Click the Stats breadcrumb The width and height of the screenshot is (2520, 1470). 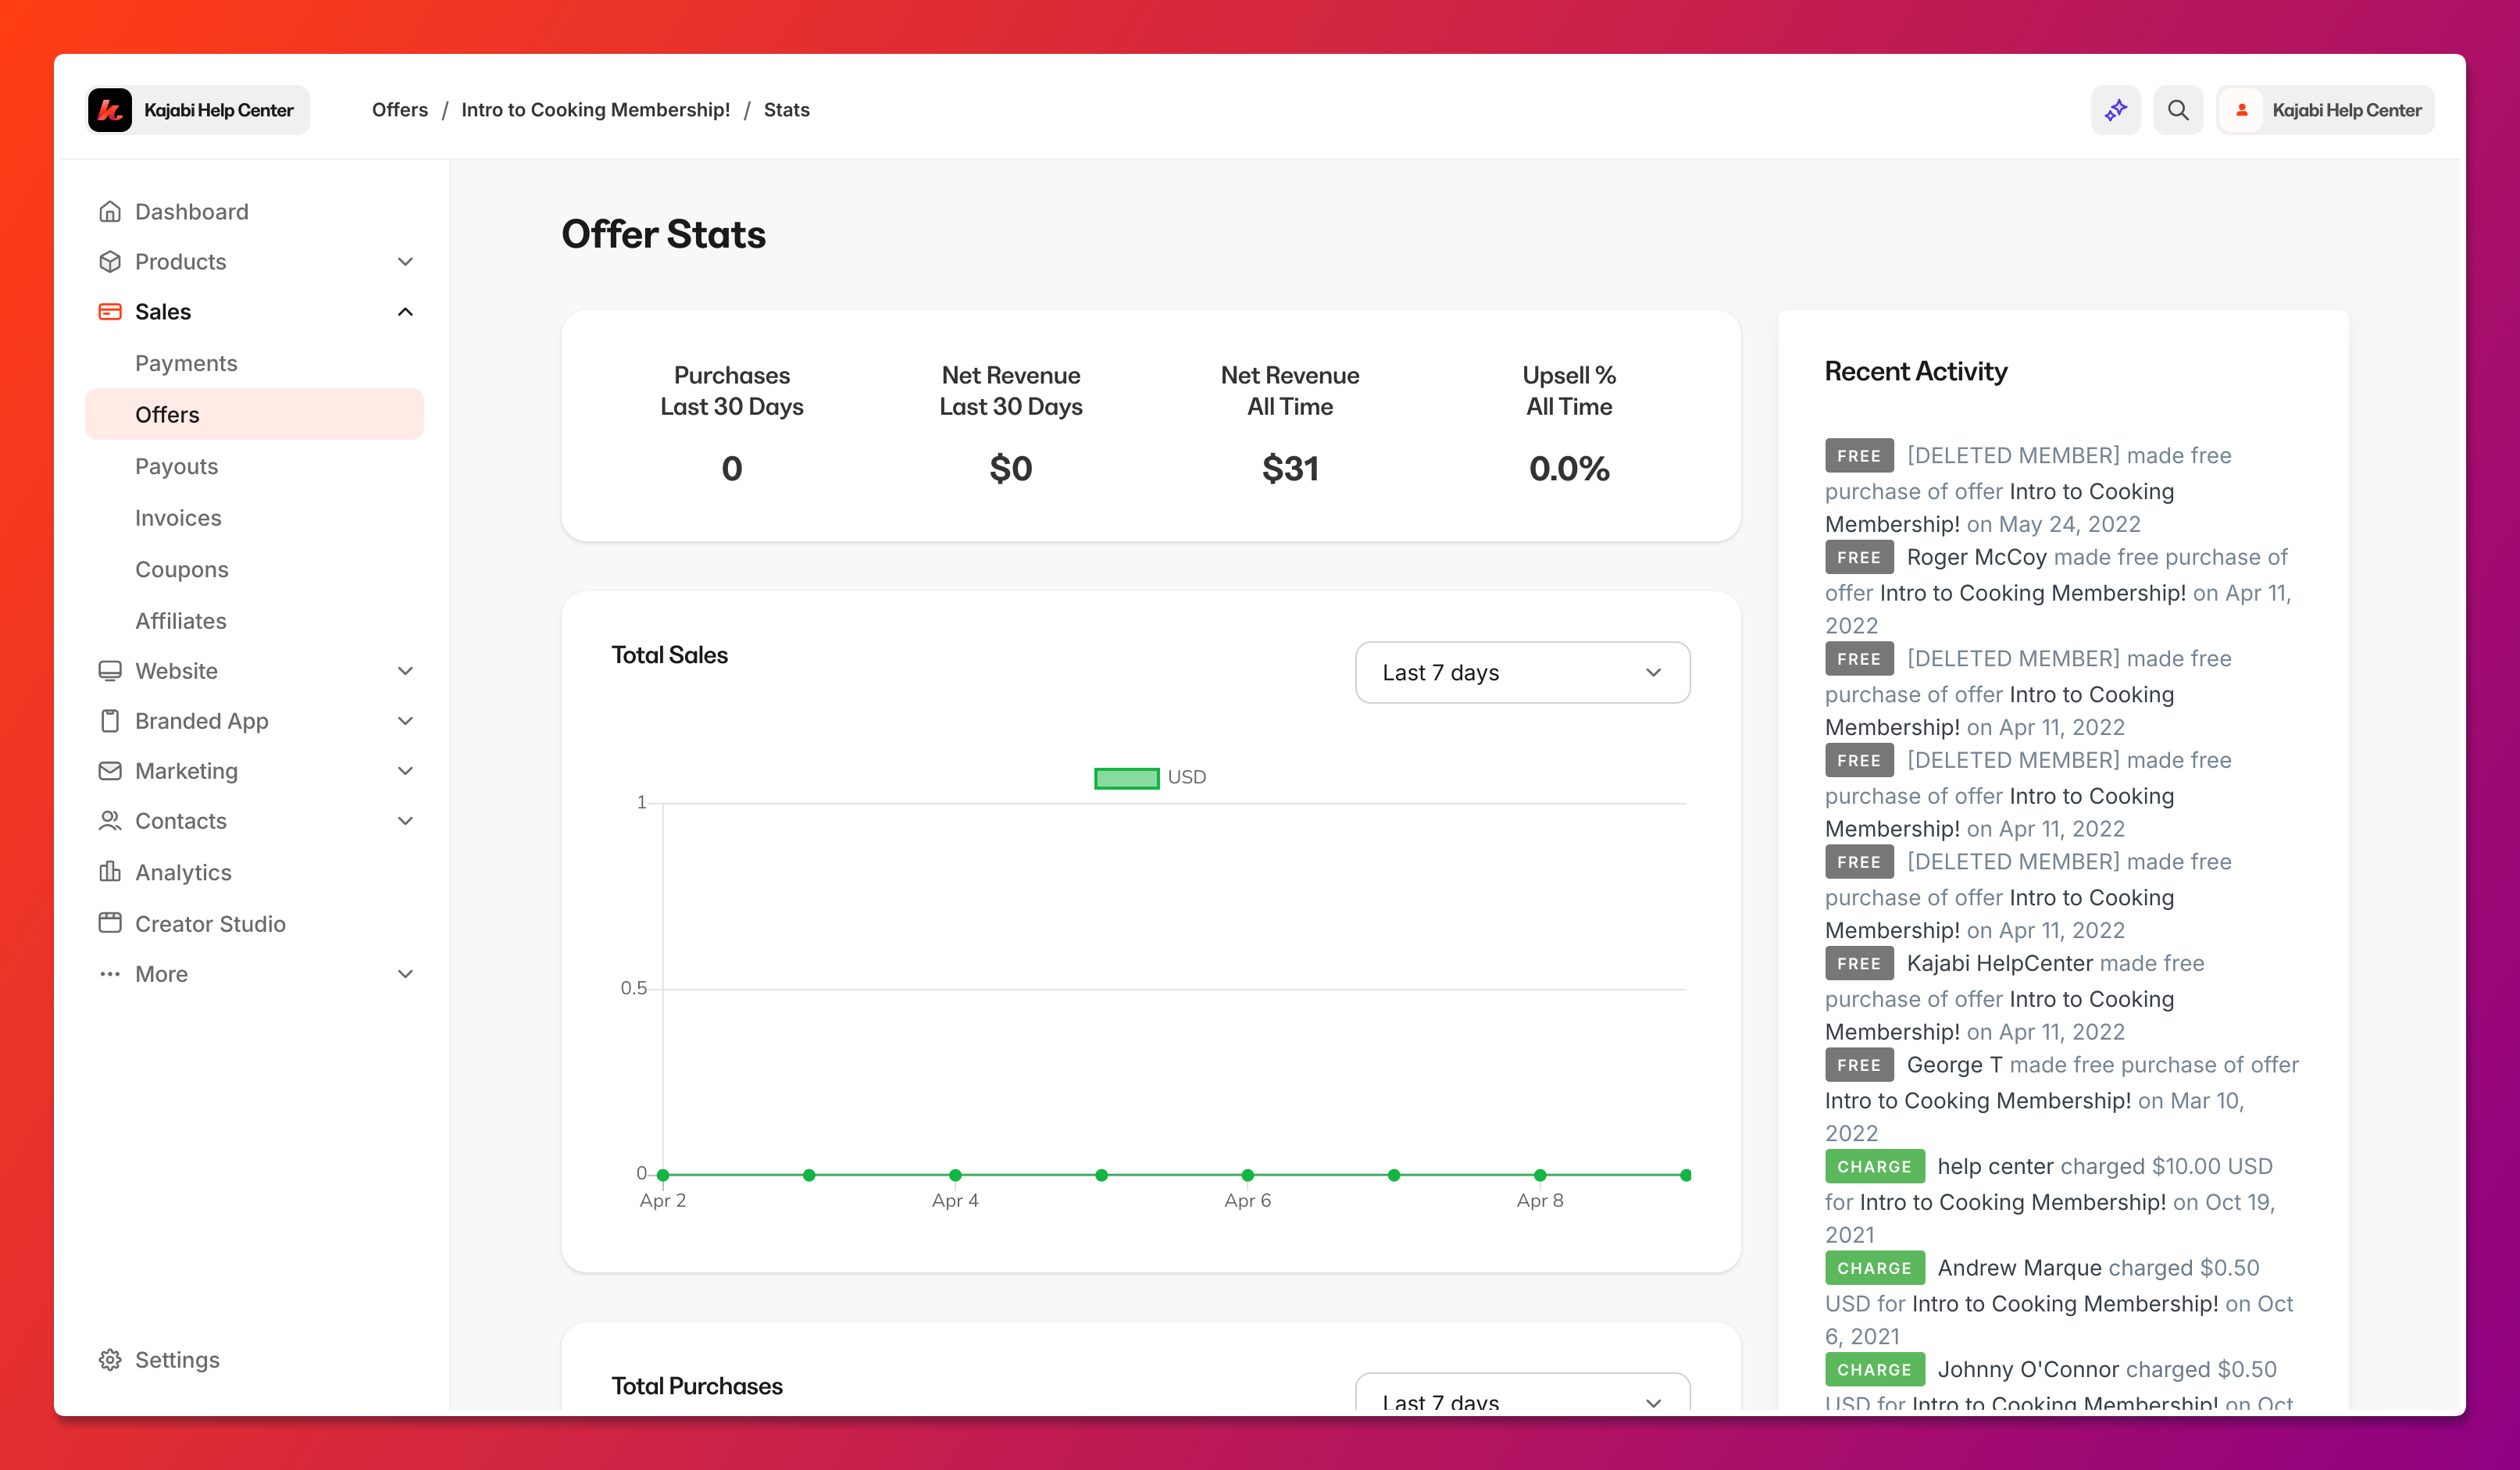tap(786, 110)
